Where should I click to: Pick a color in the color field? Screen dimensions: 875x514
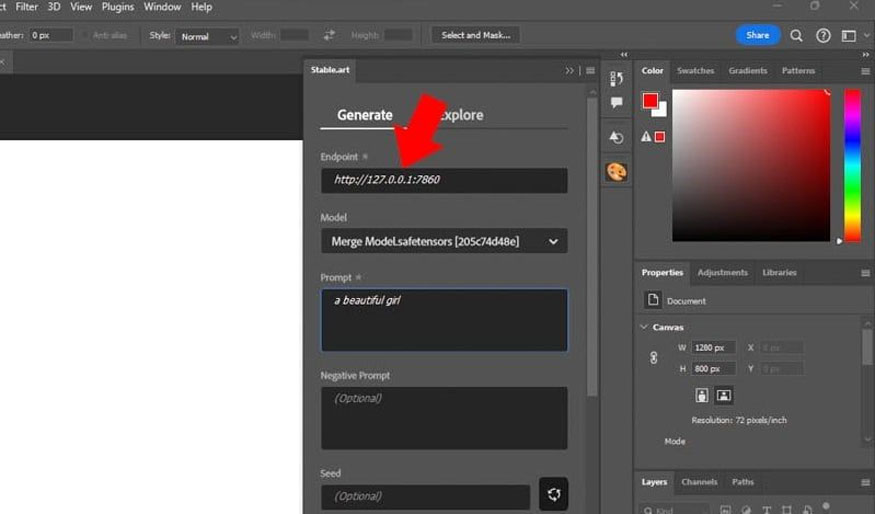pyautogui.click(x=751, y=166)
